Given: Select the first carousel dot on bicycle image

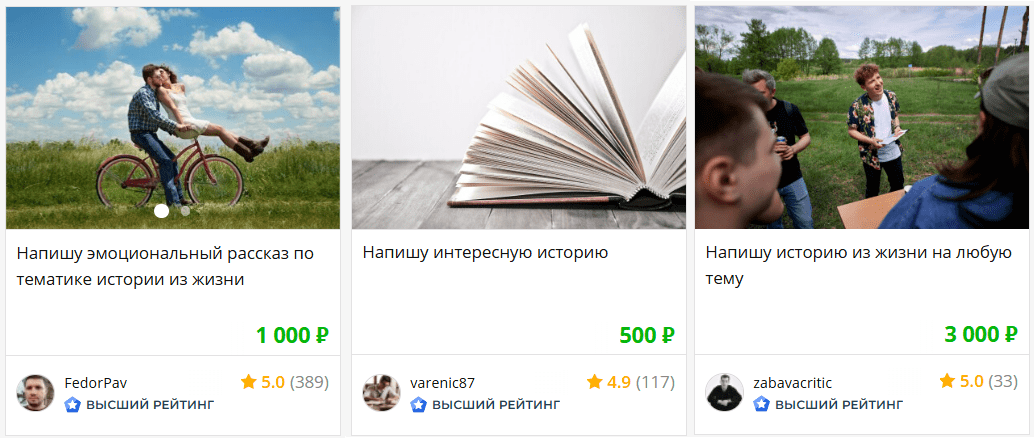Looking at the screenshot, I should 161,211.
